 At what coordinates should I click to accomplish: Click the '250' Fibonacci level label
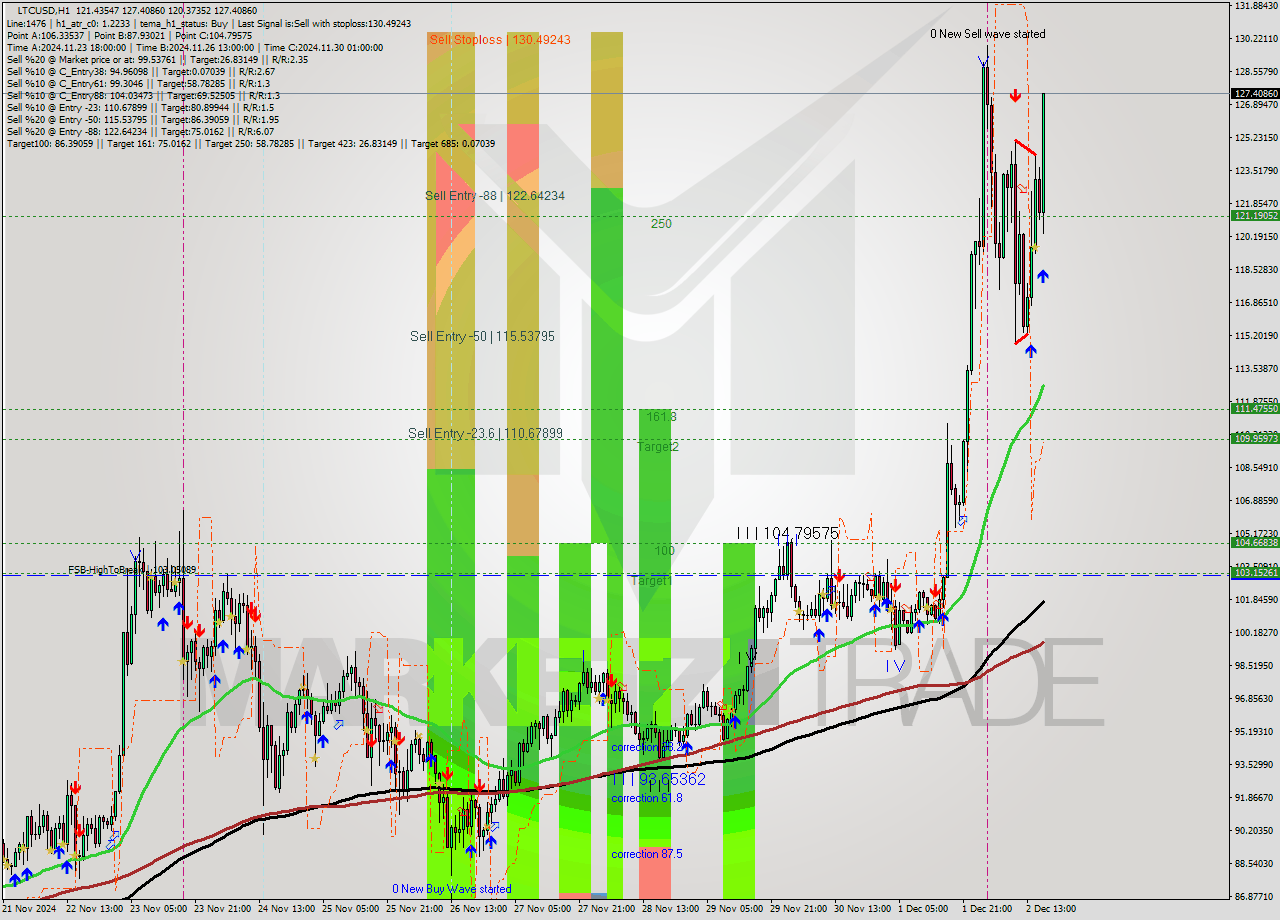pos(661,224)
